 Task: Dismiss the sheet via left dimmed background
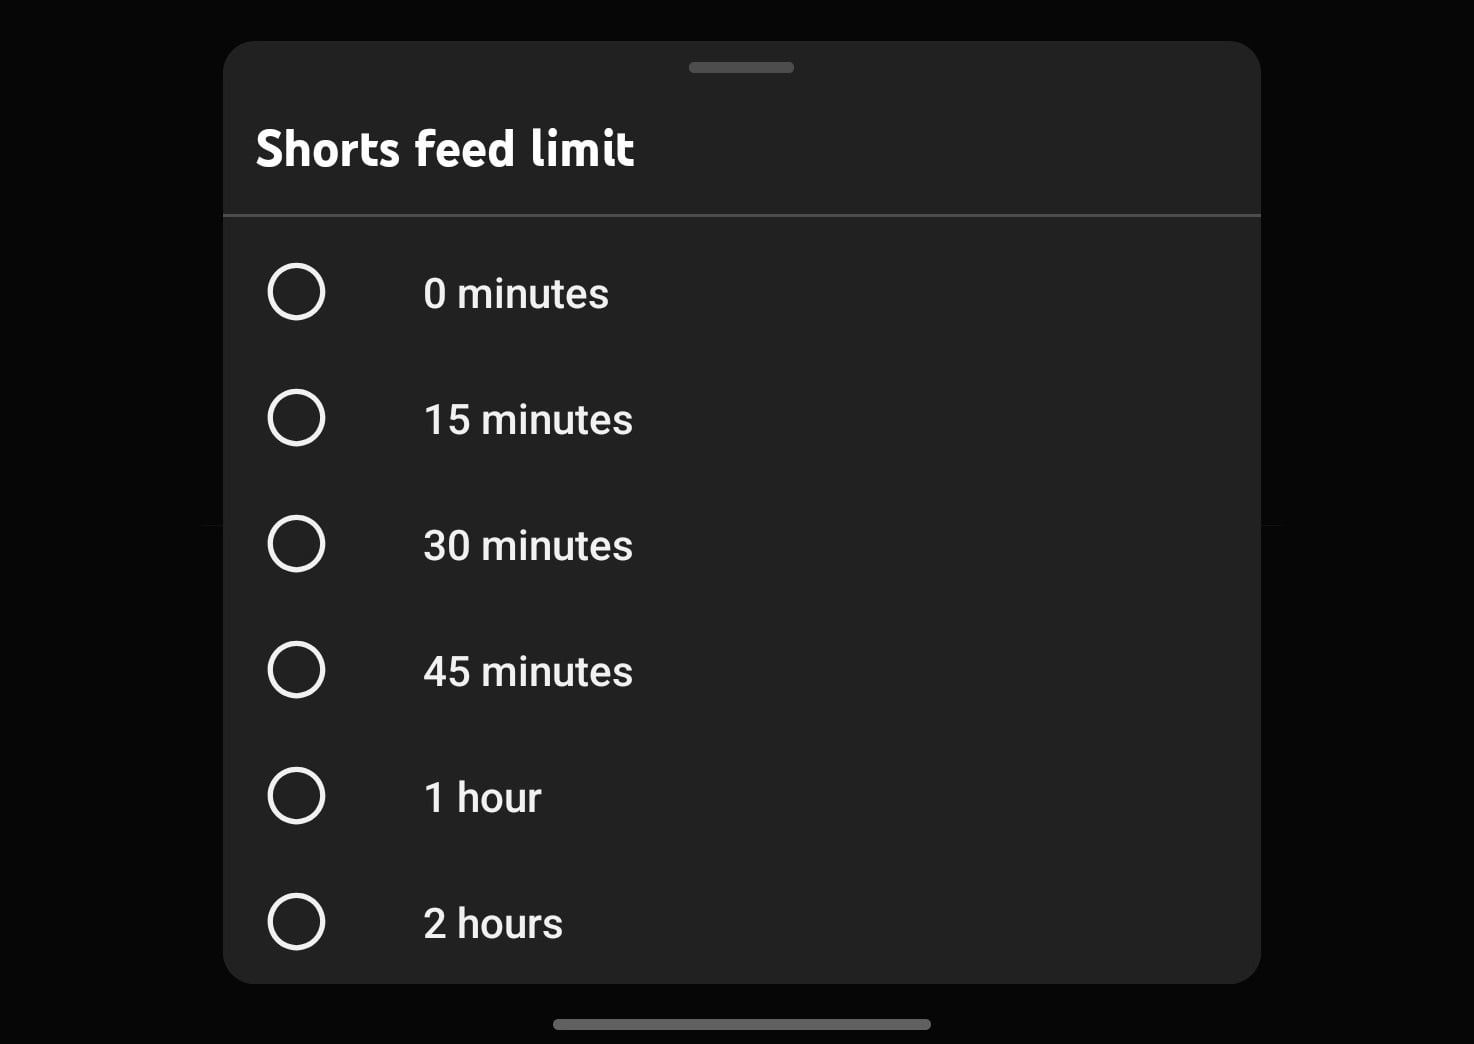[x=110, y=520]
